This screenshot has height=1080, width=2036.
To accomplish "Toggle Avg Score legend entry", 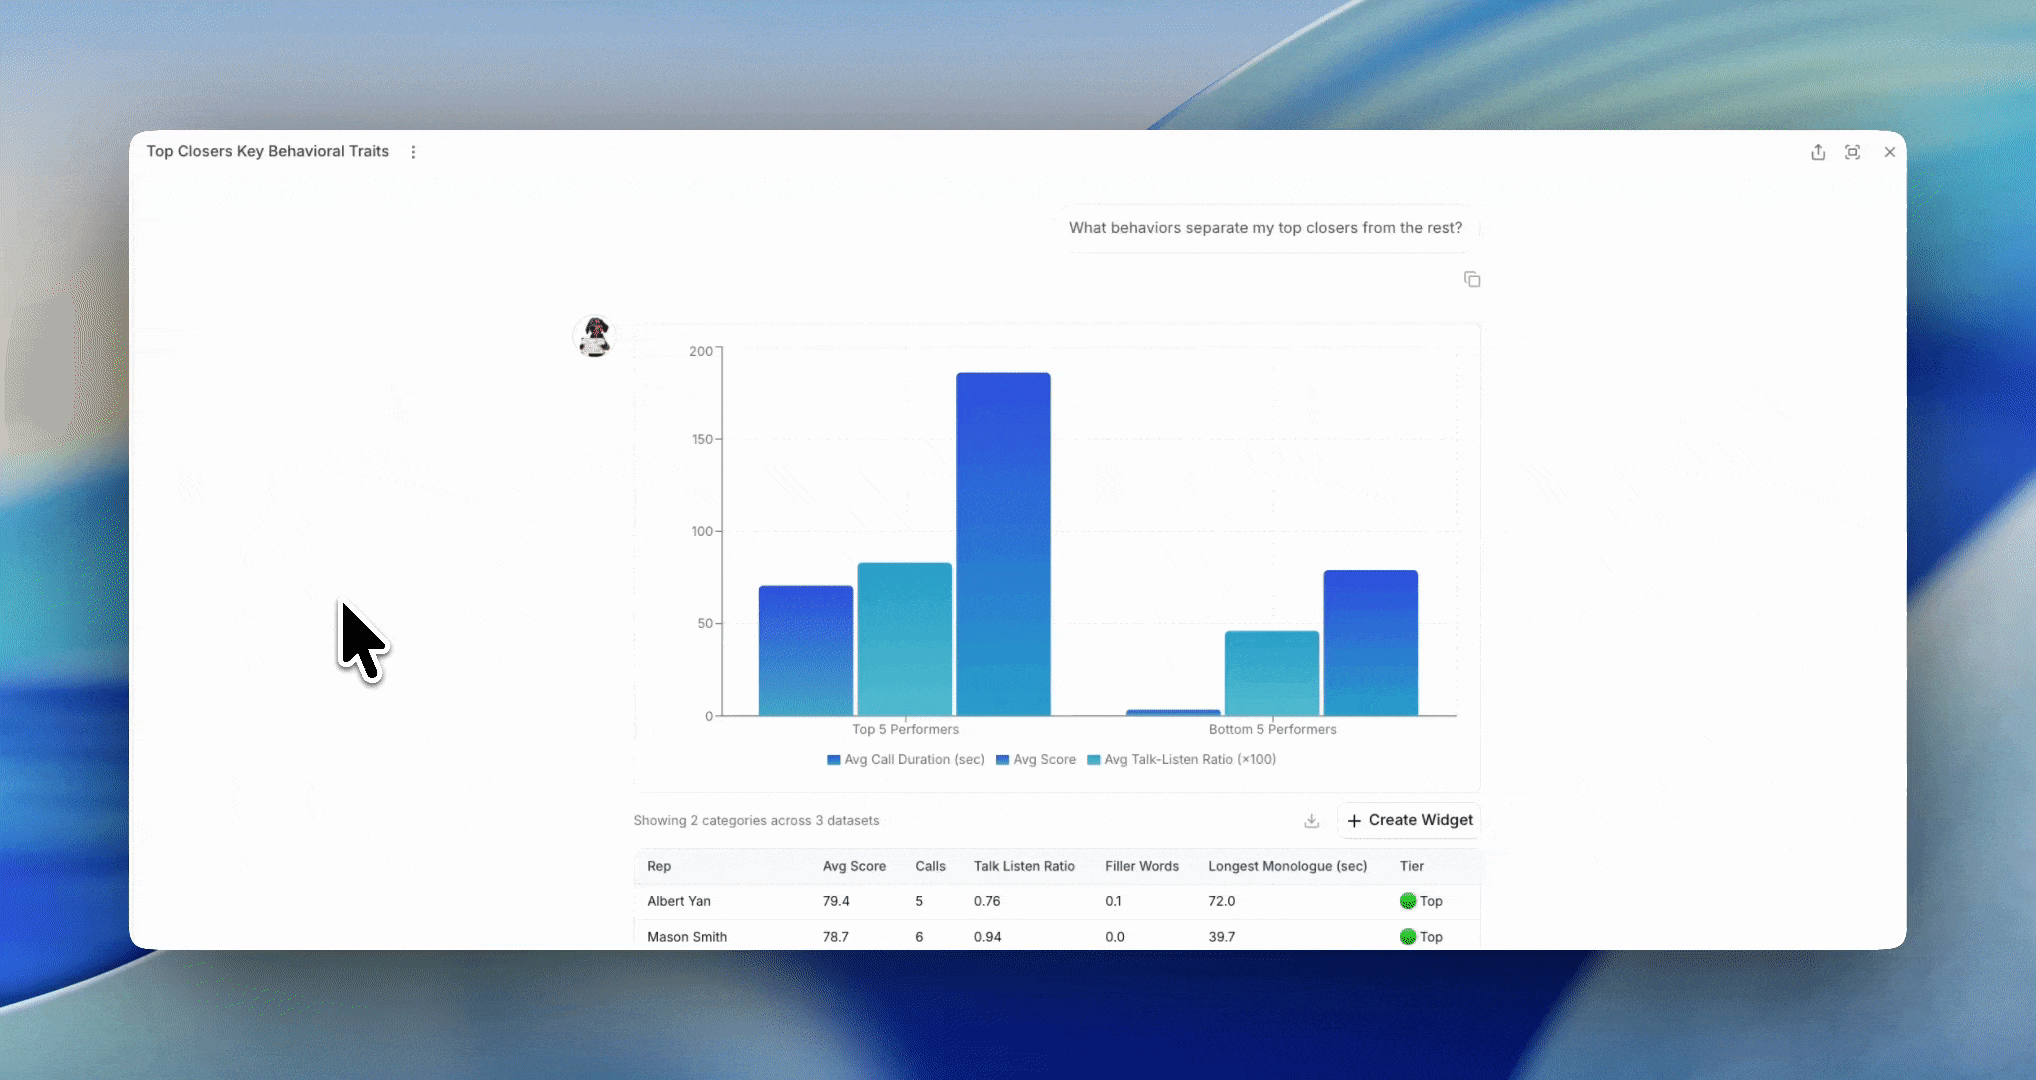I will pos(1036,760).
